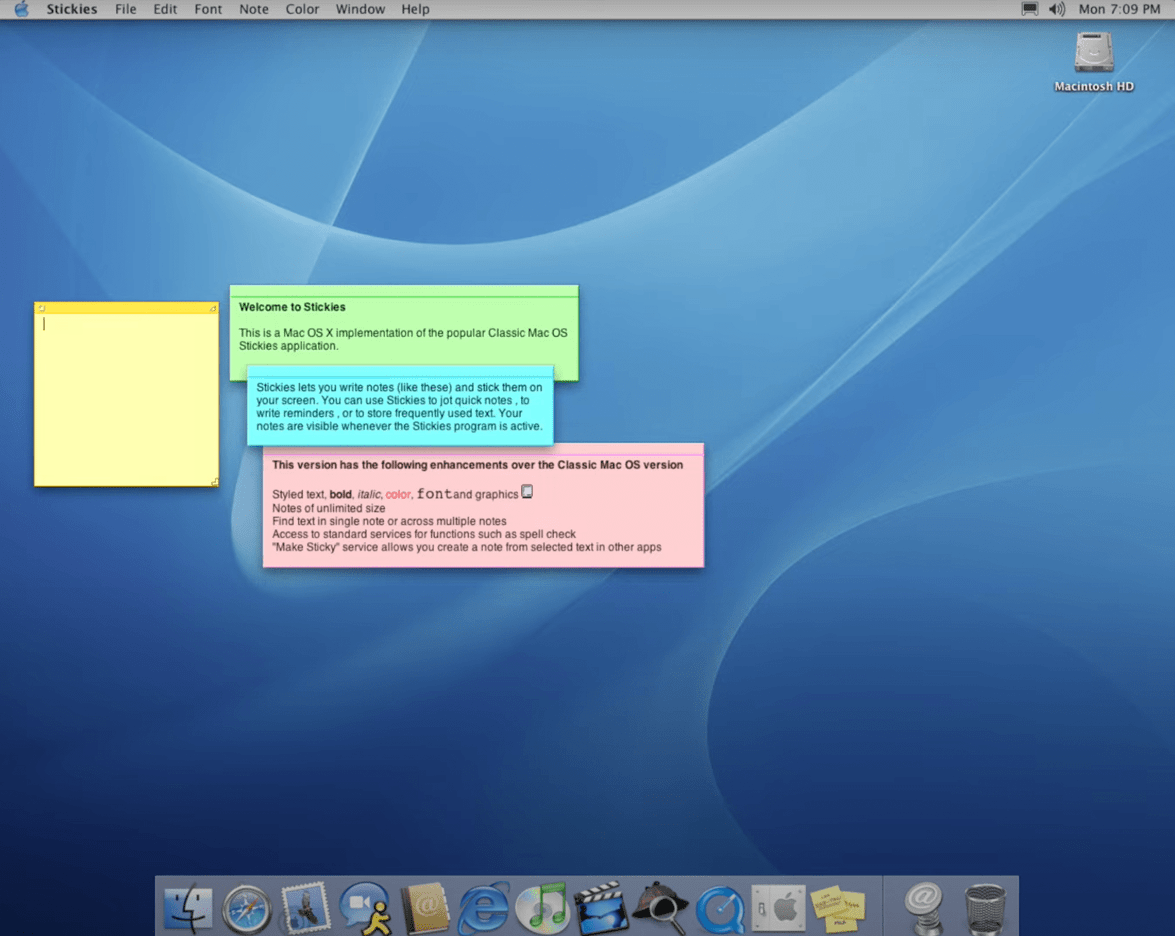Launch Safari from the Dock
Screen dimensions: 1175x936
(246, 909)
